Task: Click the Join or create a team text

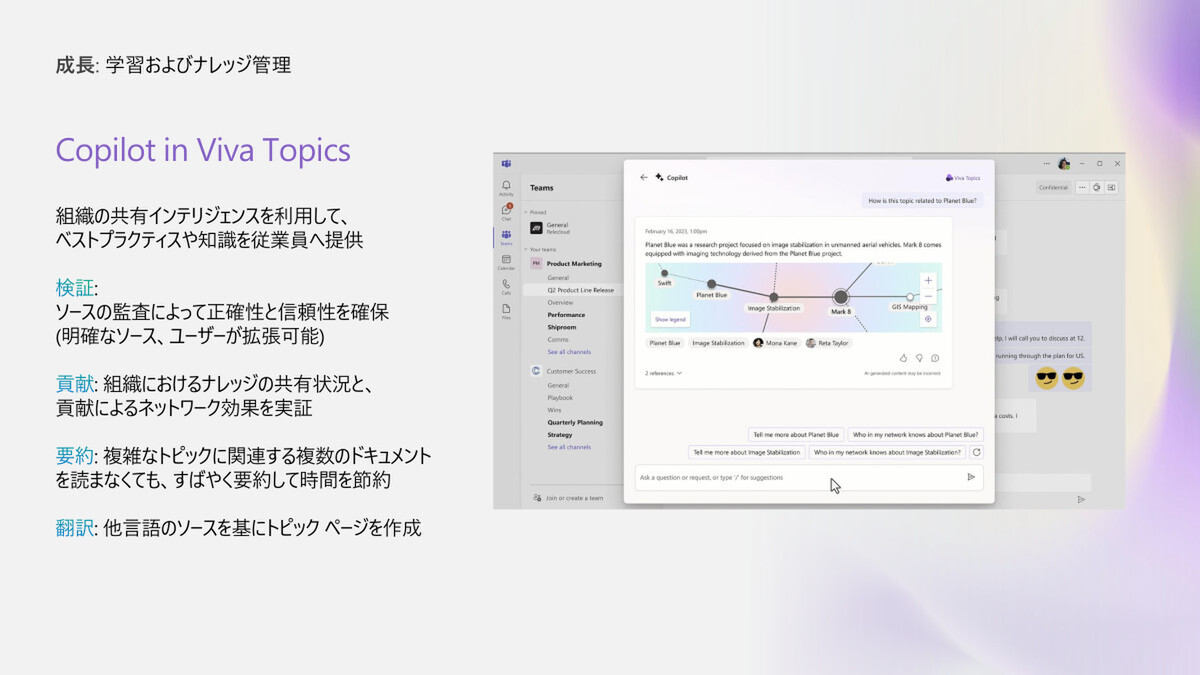Action: coord(574,497)
